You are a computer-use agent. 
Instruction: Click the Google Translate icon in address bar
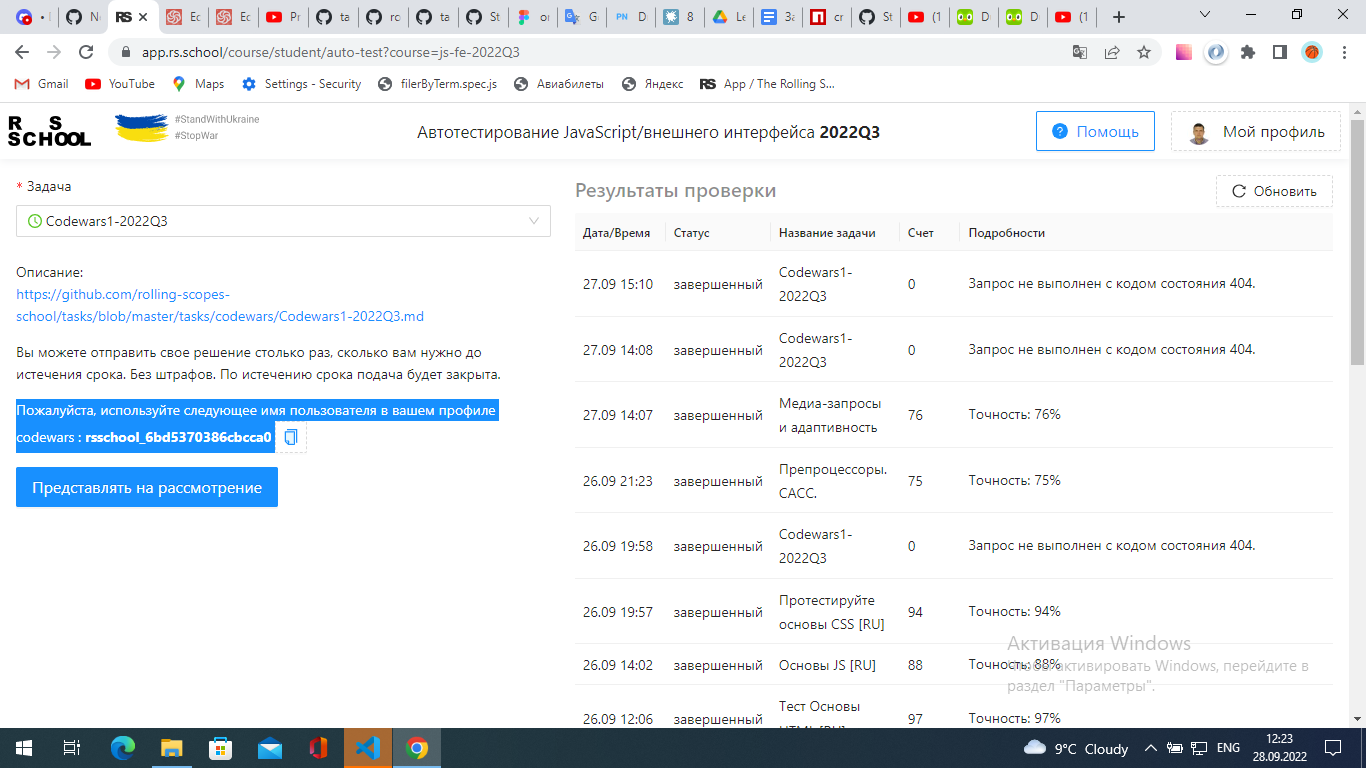[x=1080, y=52]
